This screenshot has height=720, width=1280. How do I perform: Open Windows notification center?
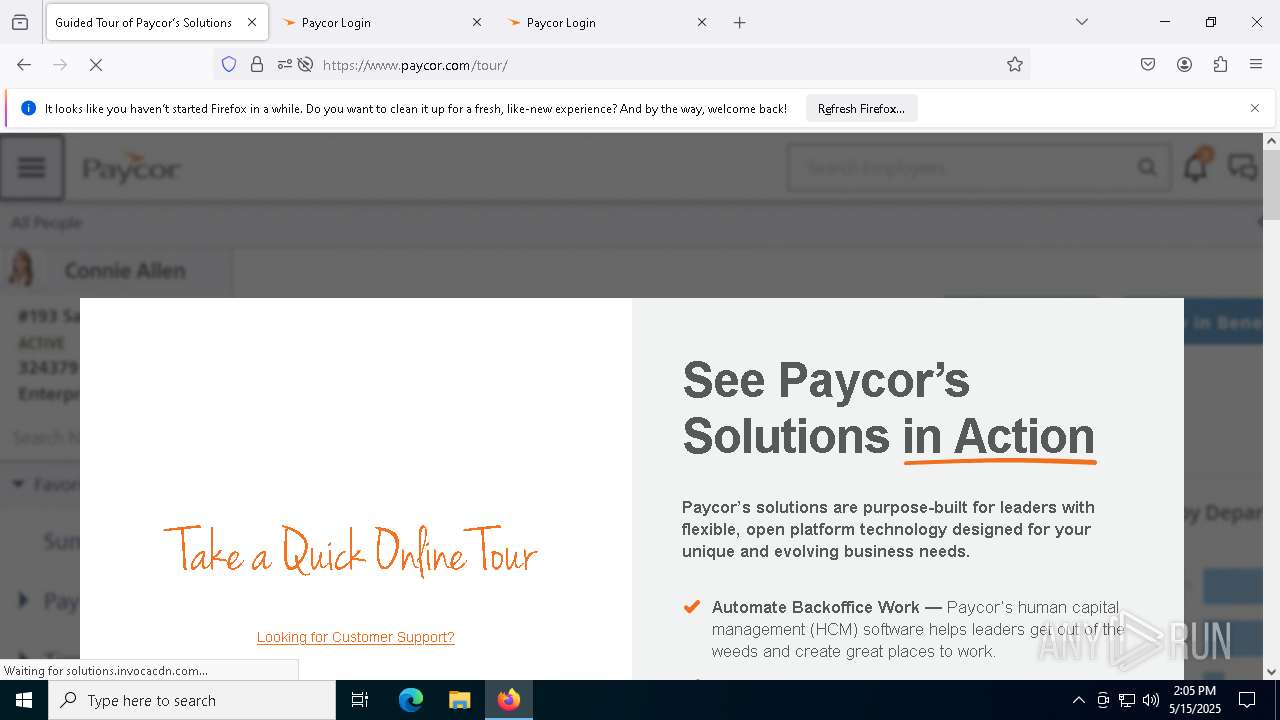click(1247, 700)
